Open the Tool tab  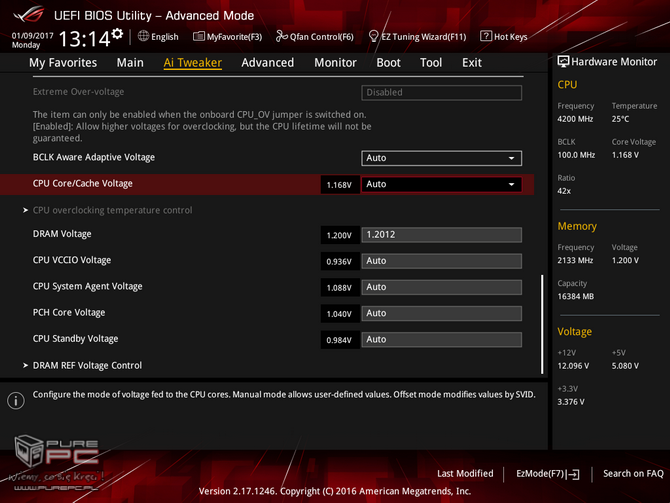tap(431, 62)
